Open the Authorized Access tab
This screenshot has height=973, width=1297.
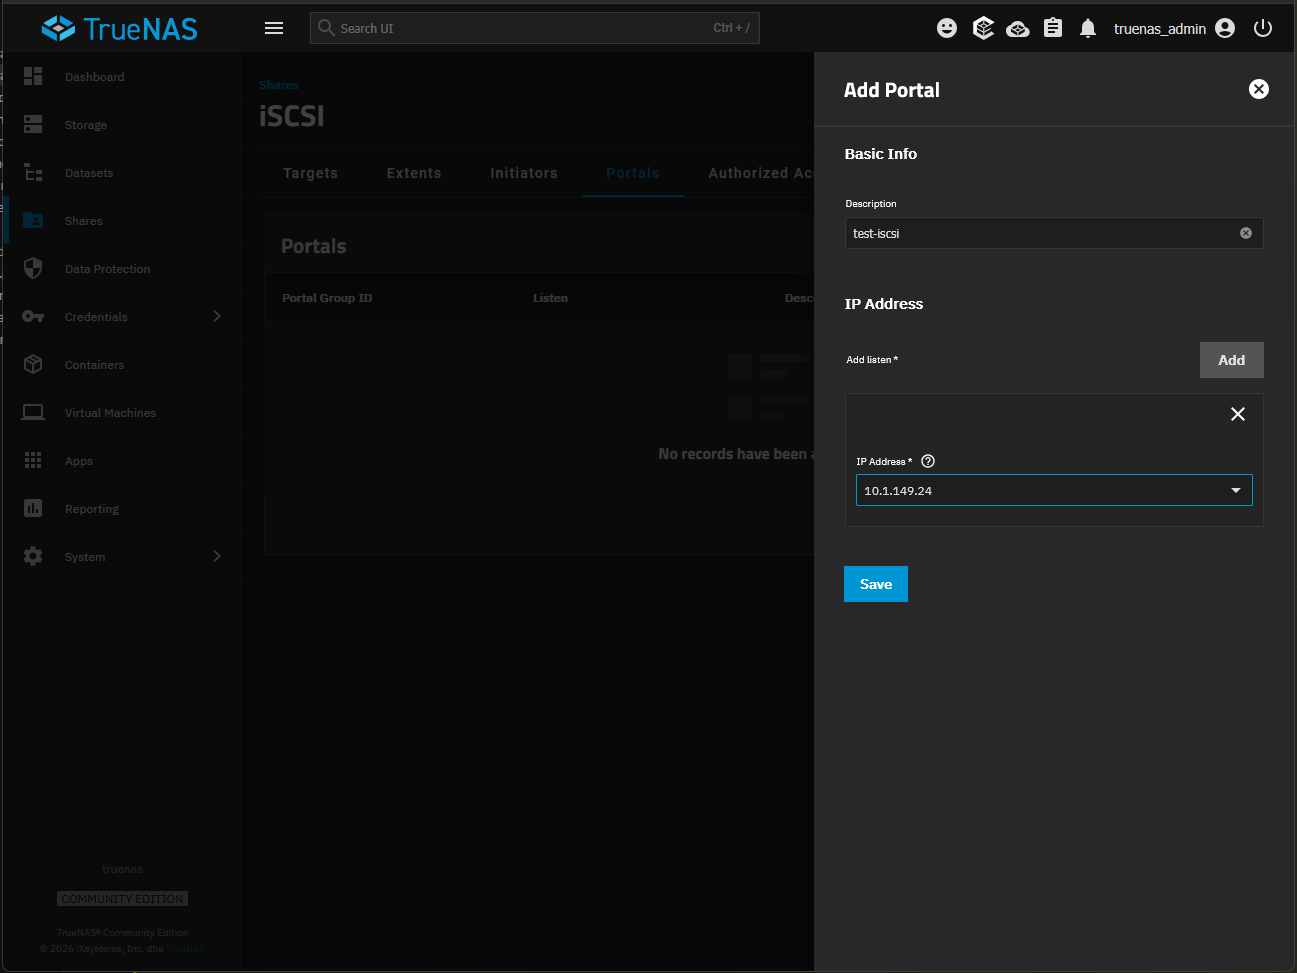coord(760,173)
